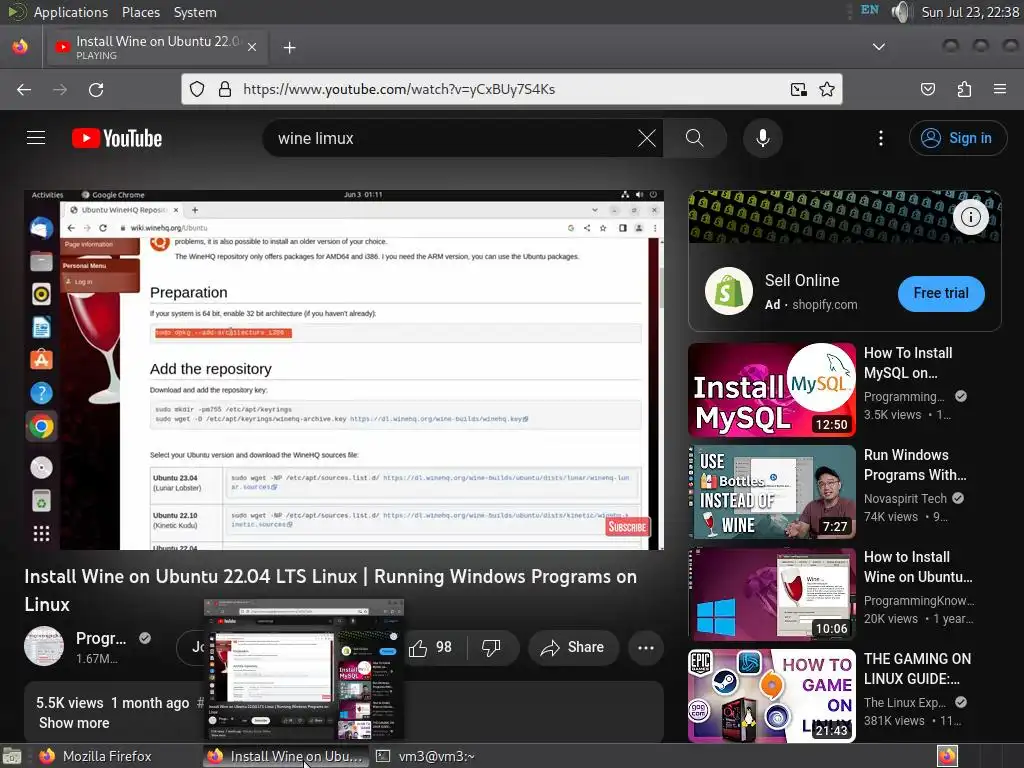
Task: Open Use Bottles Instead of Wine thumbnail
Action: tap(772, 492)
